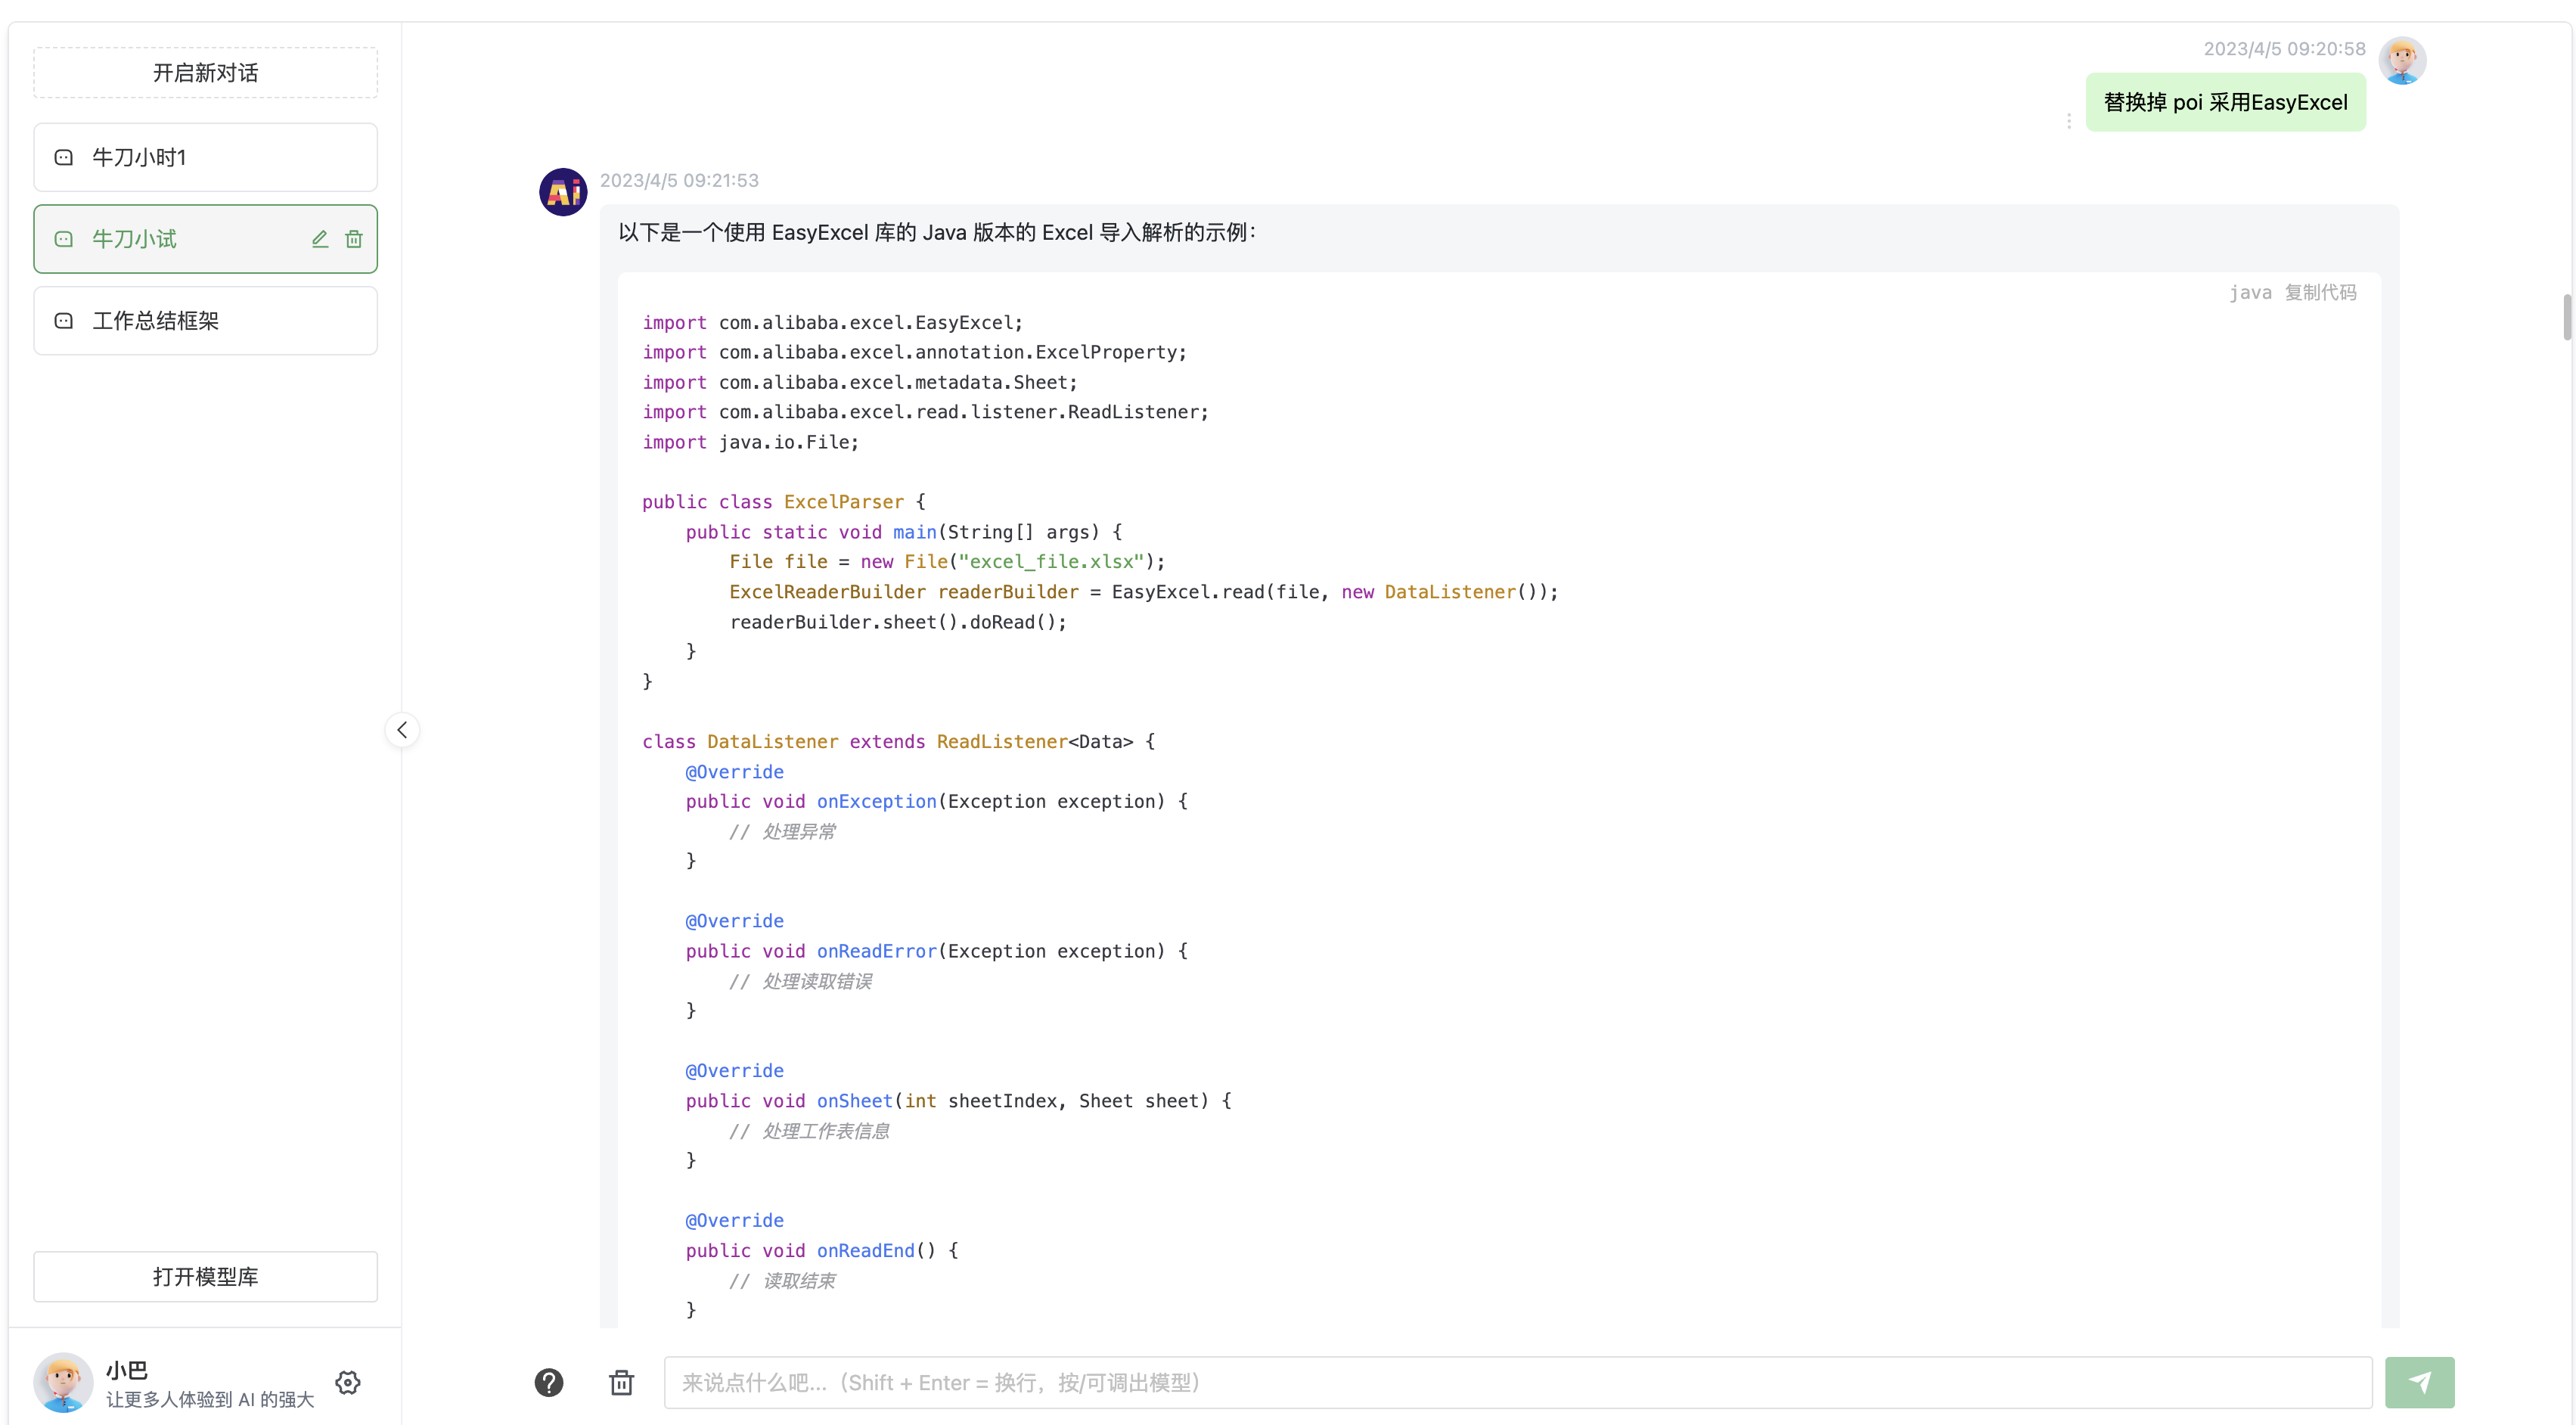Click the slogan 让更多人体验到 AI 的强大
Screen dimensions: 2576x1425
[x=210, y=1400]
